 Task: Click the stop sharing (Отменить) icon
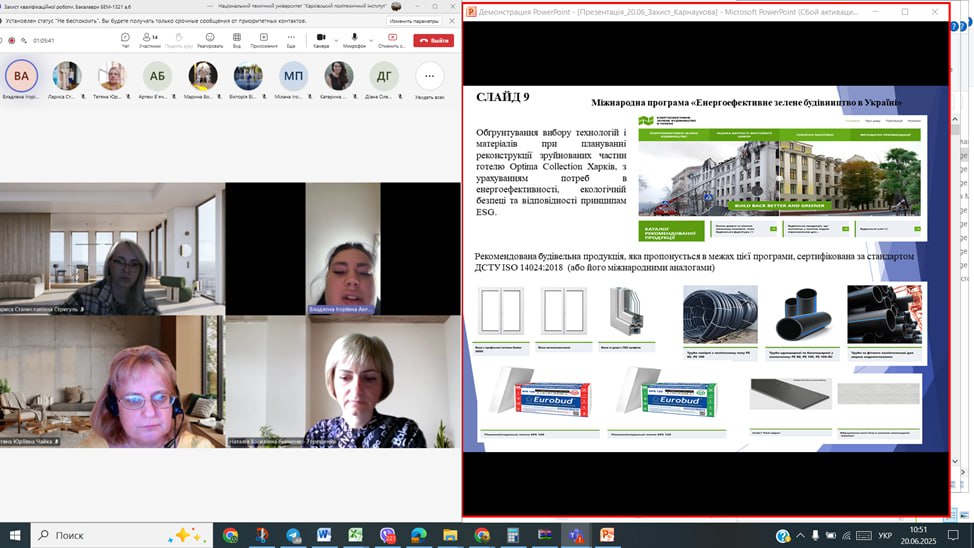pos(392,39)
